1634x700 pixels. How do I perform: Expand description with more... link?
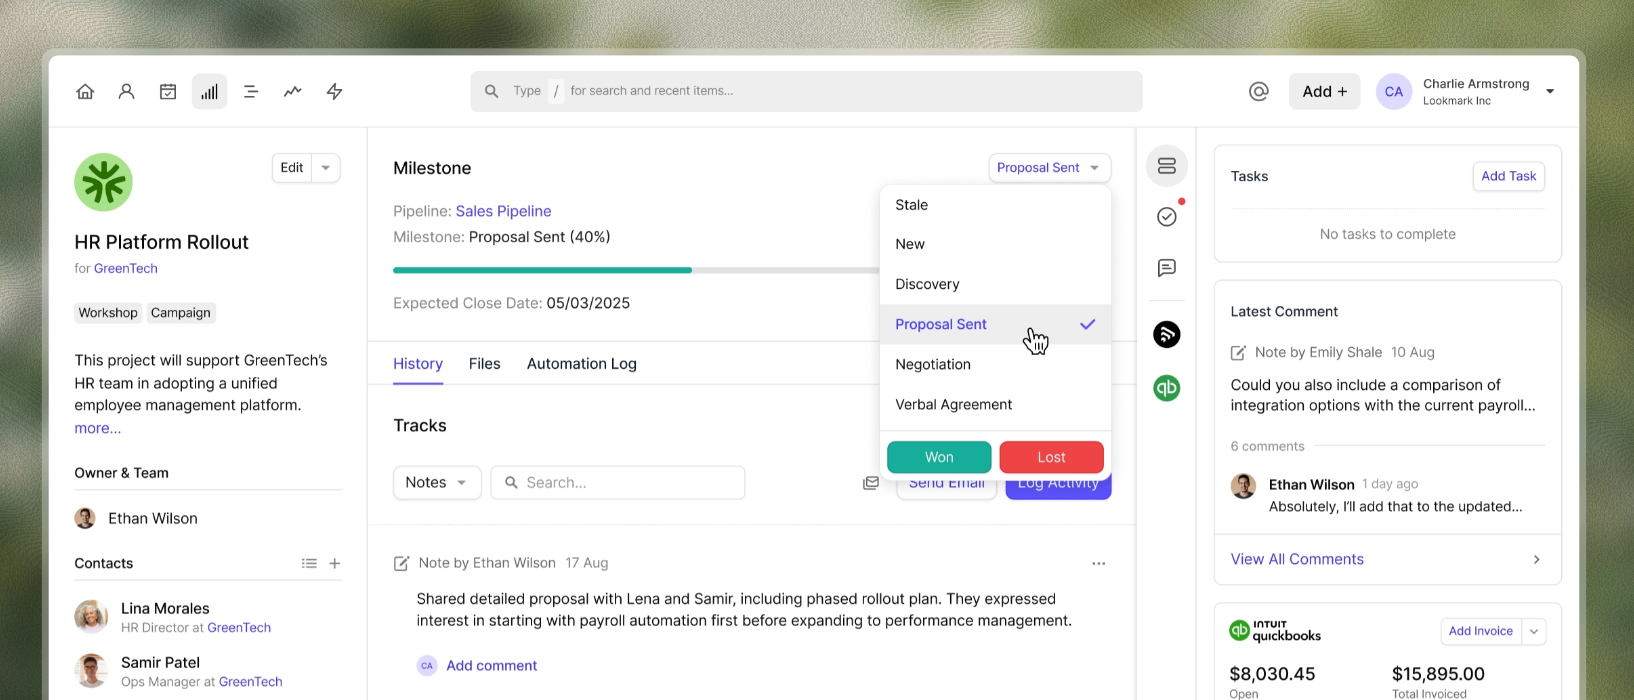pos(98,428)
